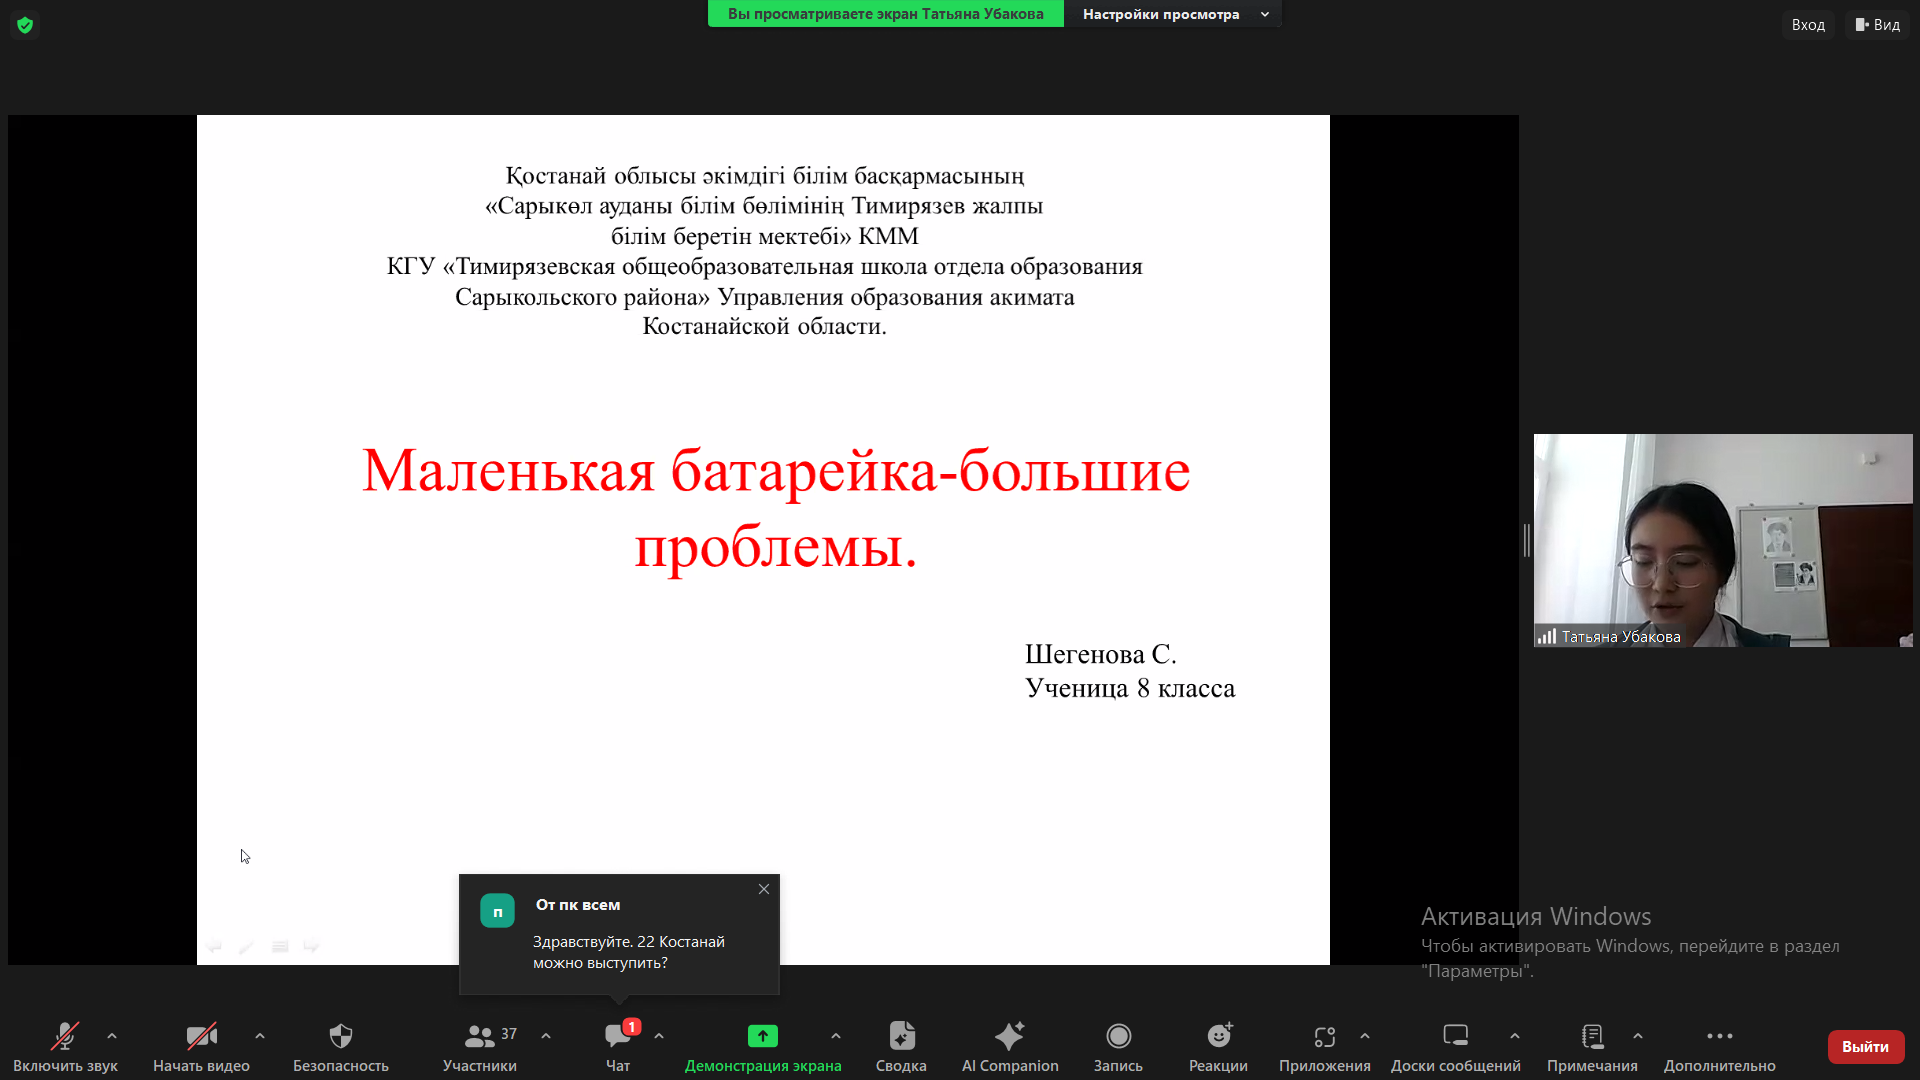Expand notes options arrow beside Примечания
The width and height of the screenshot is (1920, 1080).
pos(1638,1036)
